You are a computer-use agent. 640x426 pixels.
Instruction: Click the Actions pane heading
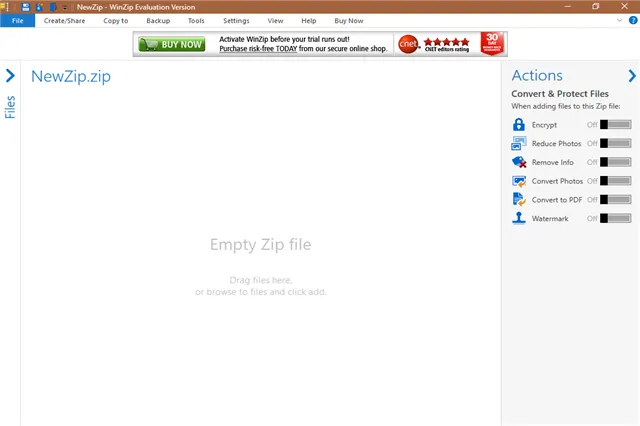pyautogui.click(x=537, y=75)
